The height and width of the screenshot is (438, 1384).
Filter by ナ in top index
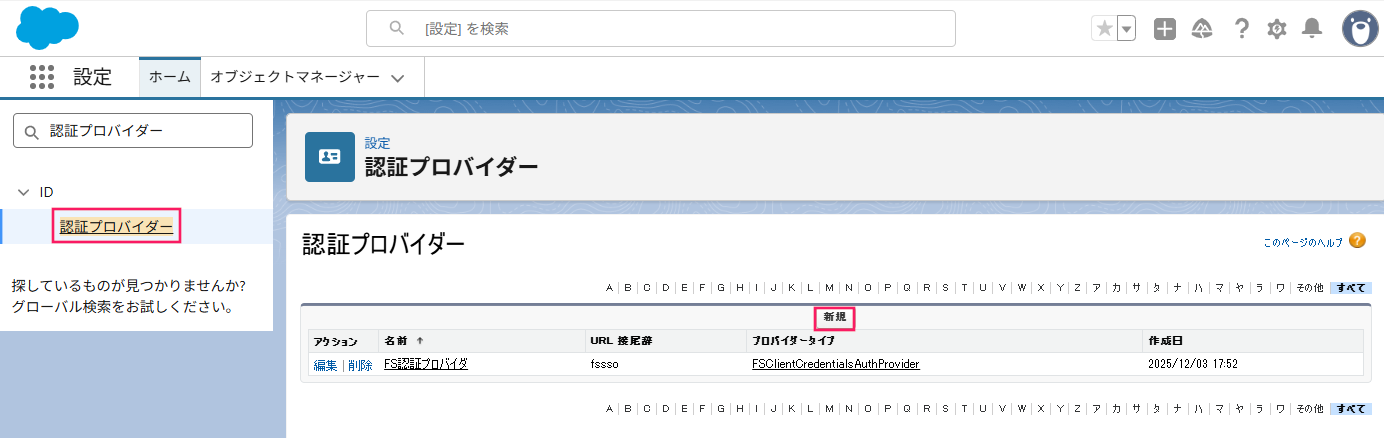[1177, 288]
